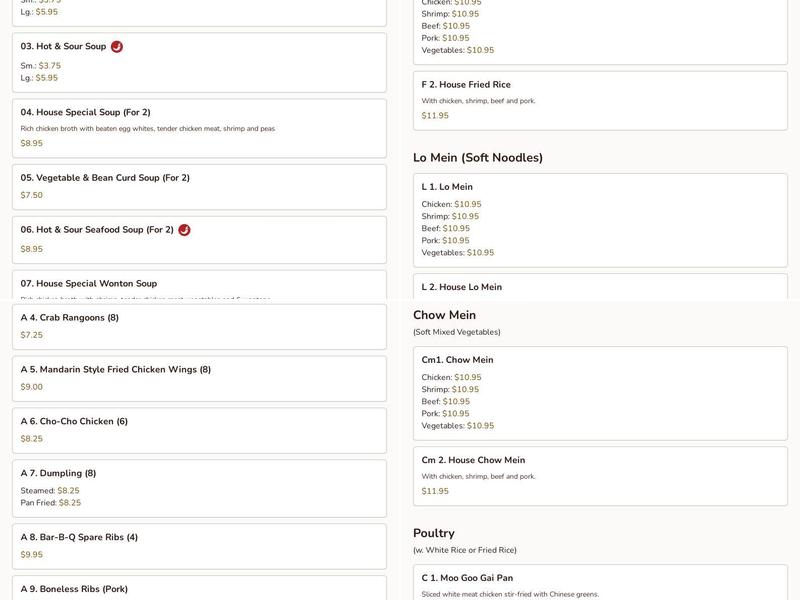Click House Special Soup description text

pyautogui.click(x=148, y=129)
